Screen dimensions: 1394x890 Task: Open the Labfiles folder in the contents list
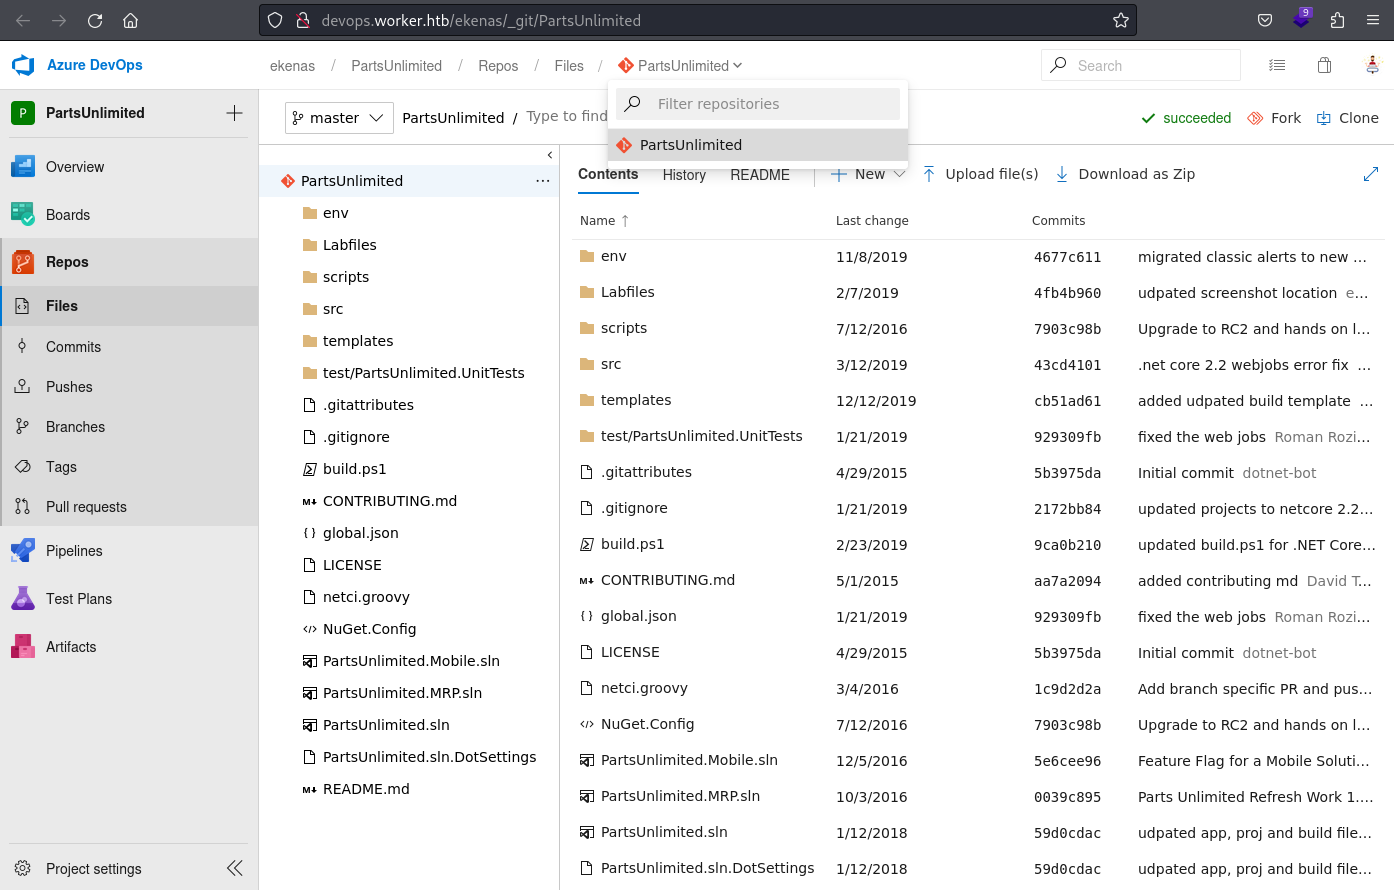(627, 292)
